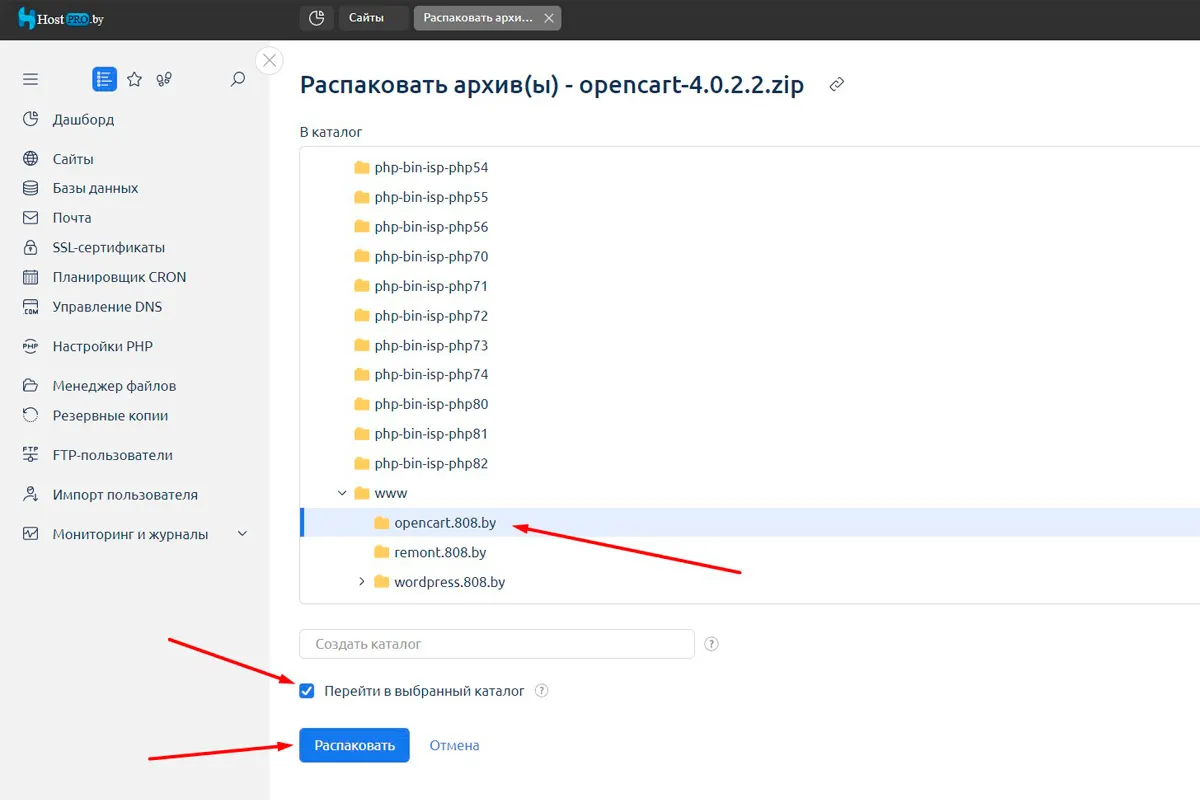The width and height of the screenshot is (1200, 800).
Task: Click help icon beside go-to-catalog checkbox
Action: 542,691
